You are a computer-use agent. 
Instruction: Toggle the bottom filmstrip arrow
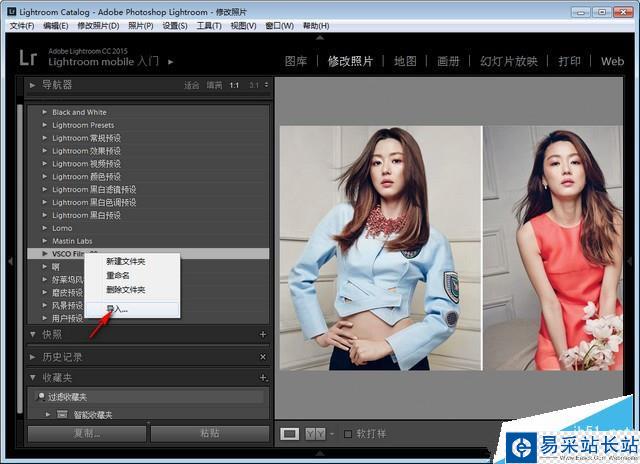(320, 453)
